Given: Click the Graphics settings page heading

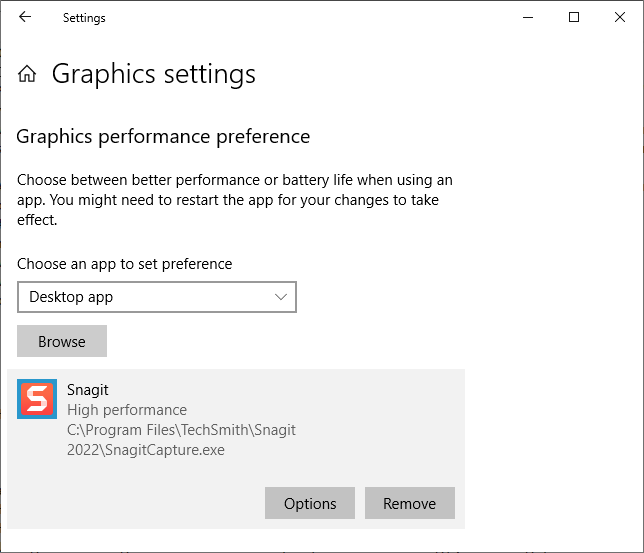Looking at the screenshot, I should 153,74.
